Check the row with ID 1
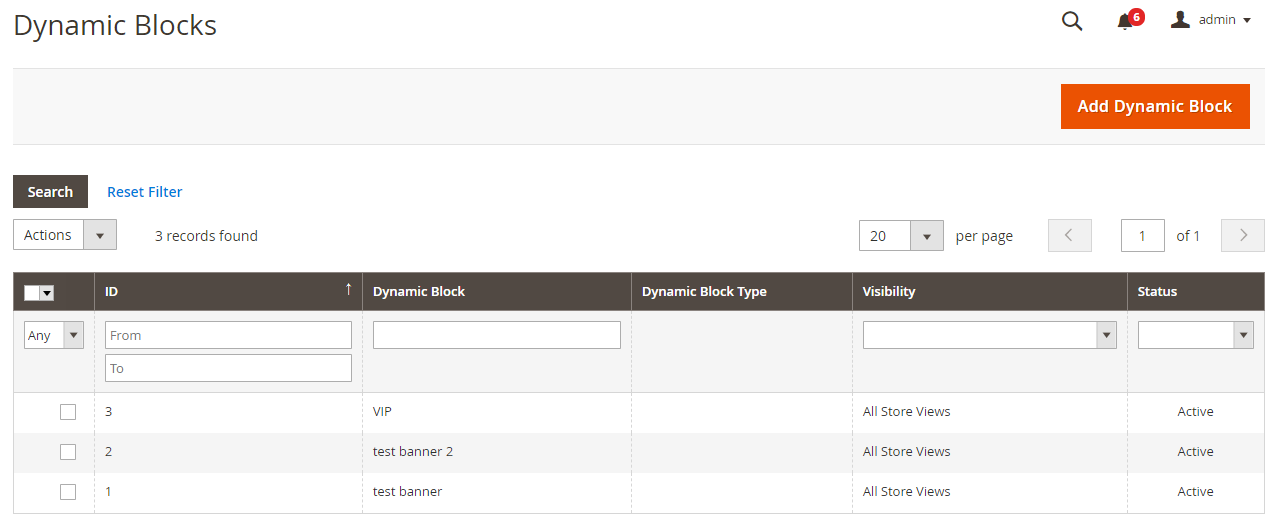This screenshot has height=529, width=1276. pyautogui.click(x=68, y=492)
